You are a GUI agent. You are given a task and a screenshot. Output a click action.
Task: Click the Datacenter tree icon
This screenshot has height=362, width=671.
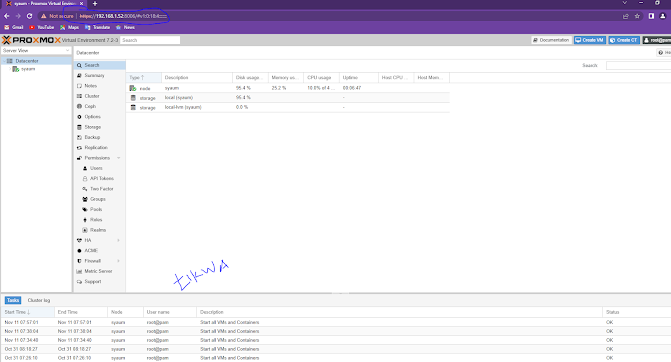[9, 61]
